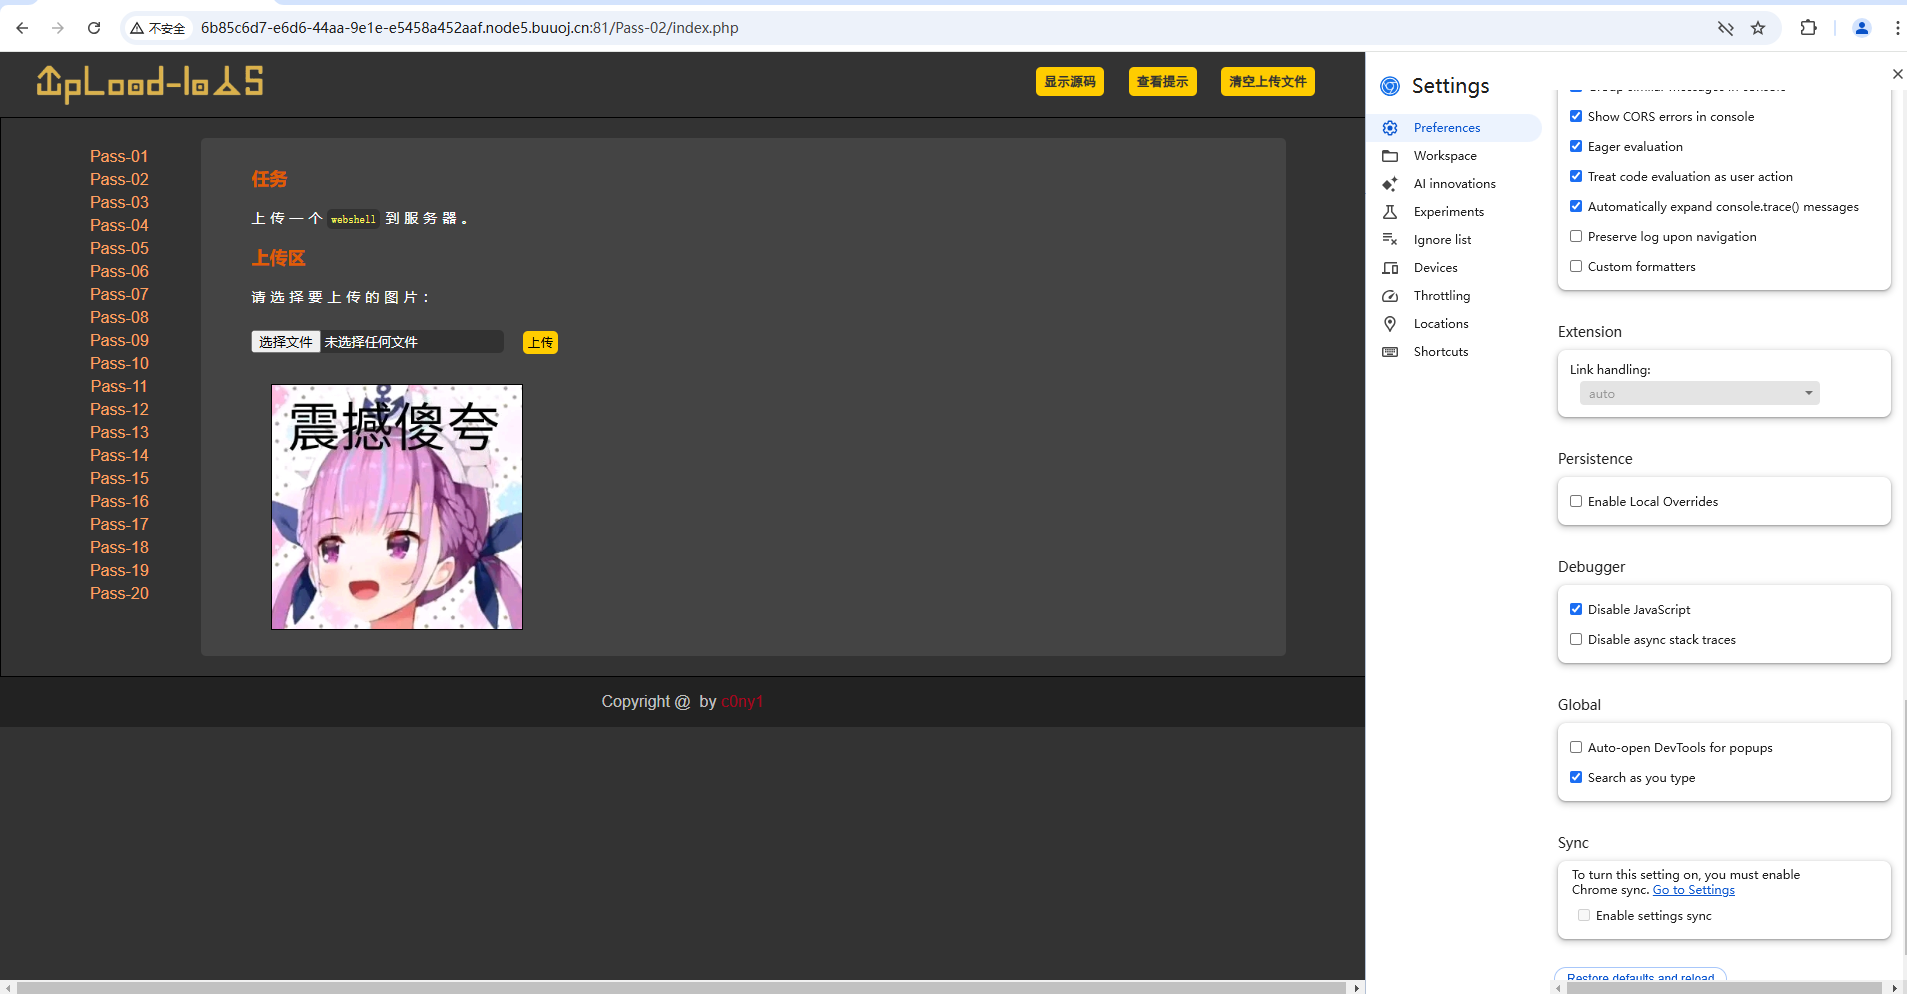Reload the current page

tap(94, 28)
